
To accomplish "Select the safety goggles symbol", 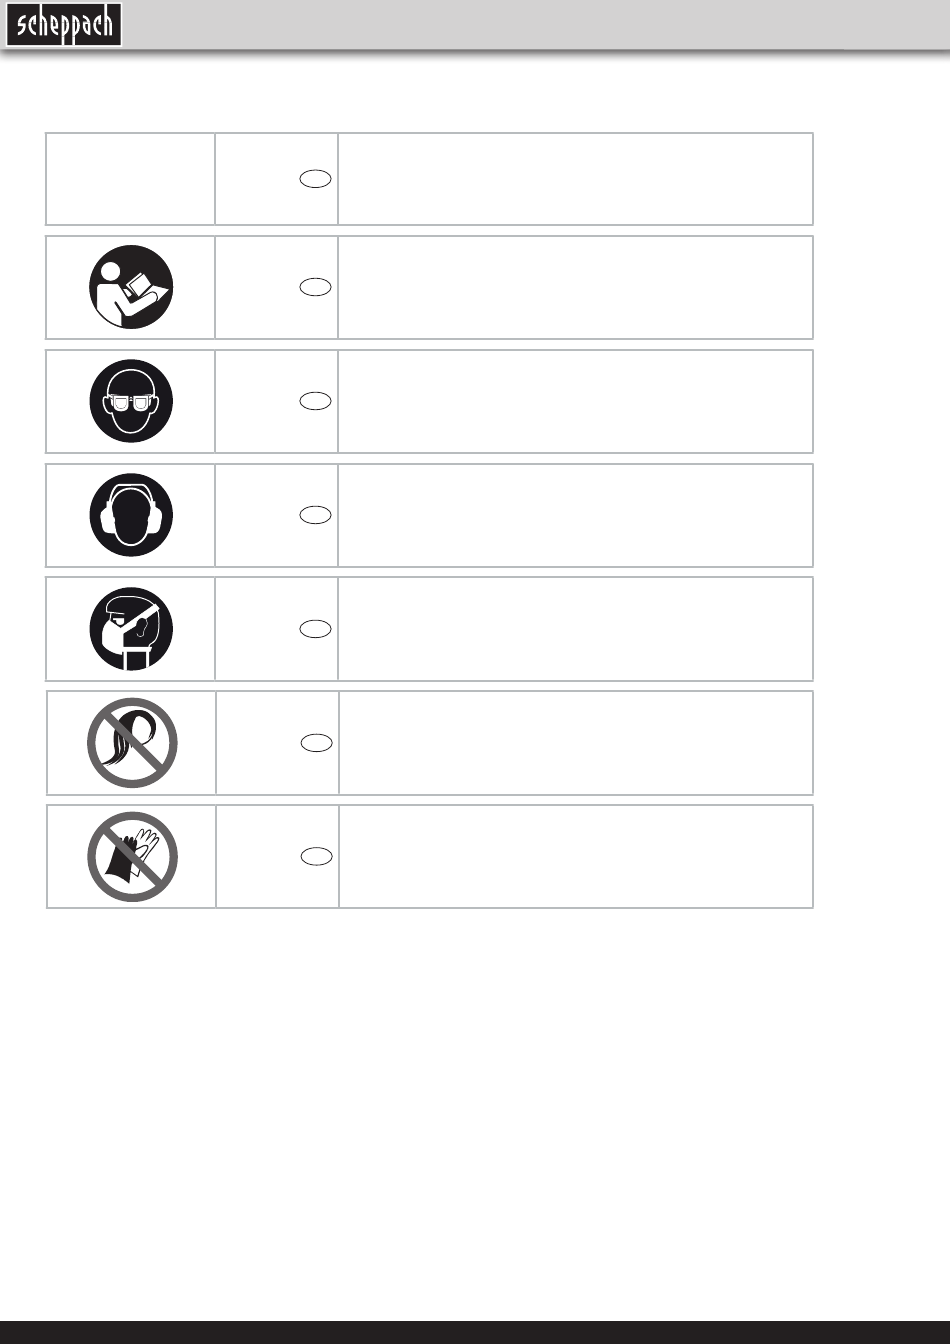I will point(131,401).
